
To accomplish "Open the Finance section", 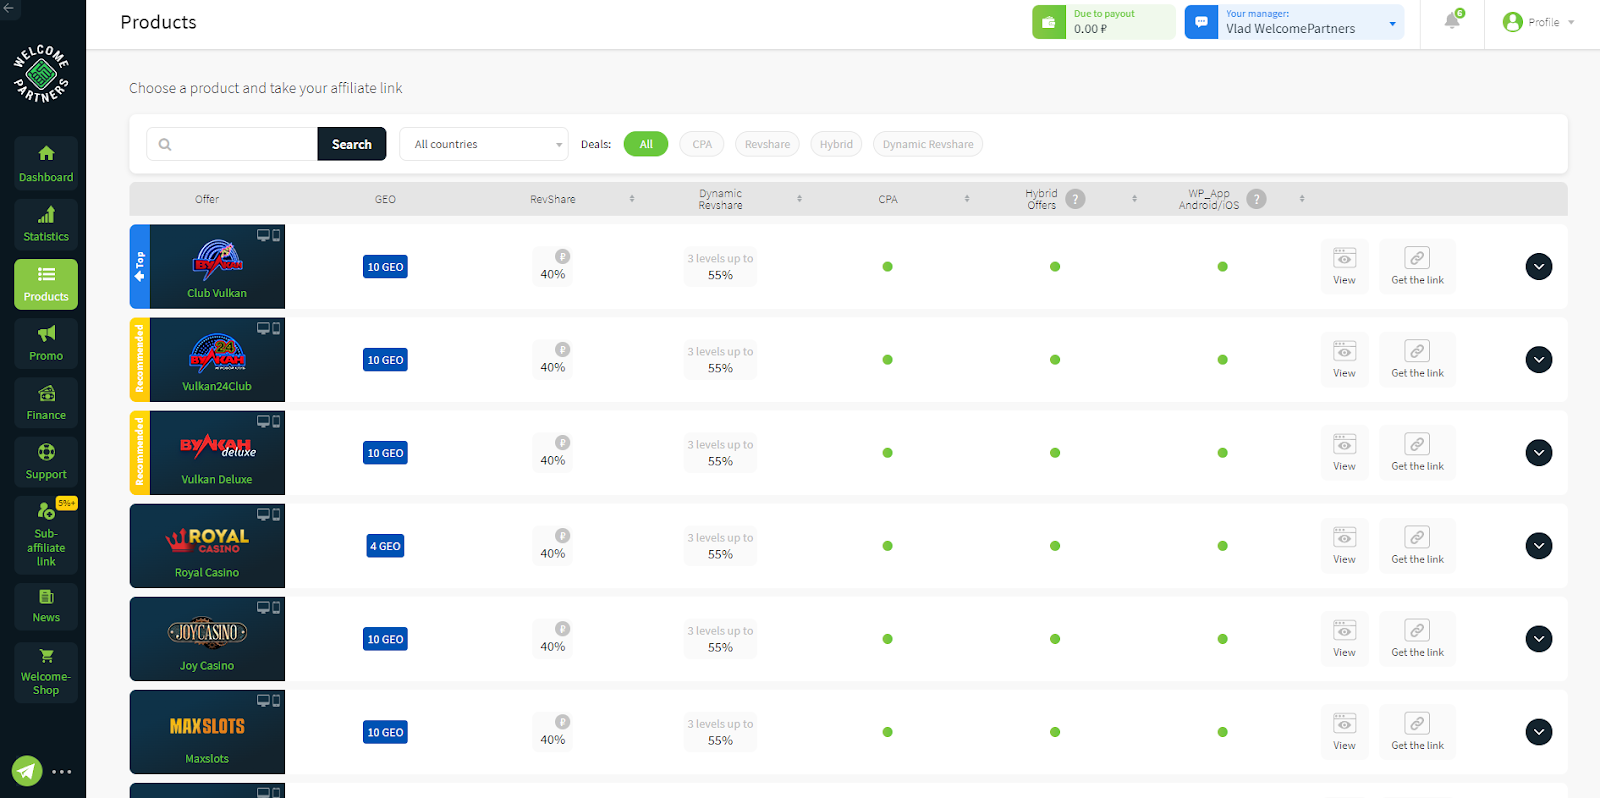I will point(46,402).
